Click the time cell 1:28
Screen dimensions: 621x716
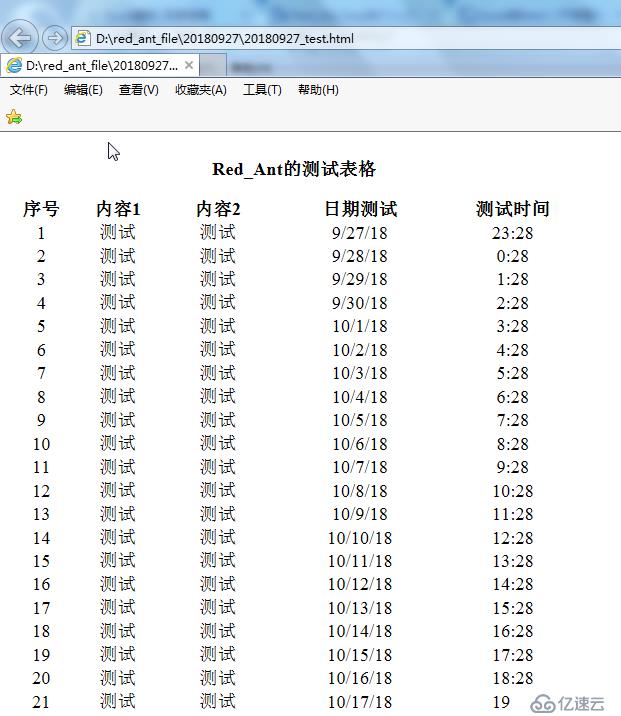point(512,279)
